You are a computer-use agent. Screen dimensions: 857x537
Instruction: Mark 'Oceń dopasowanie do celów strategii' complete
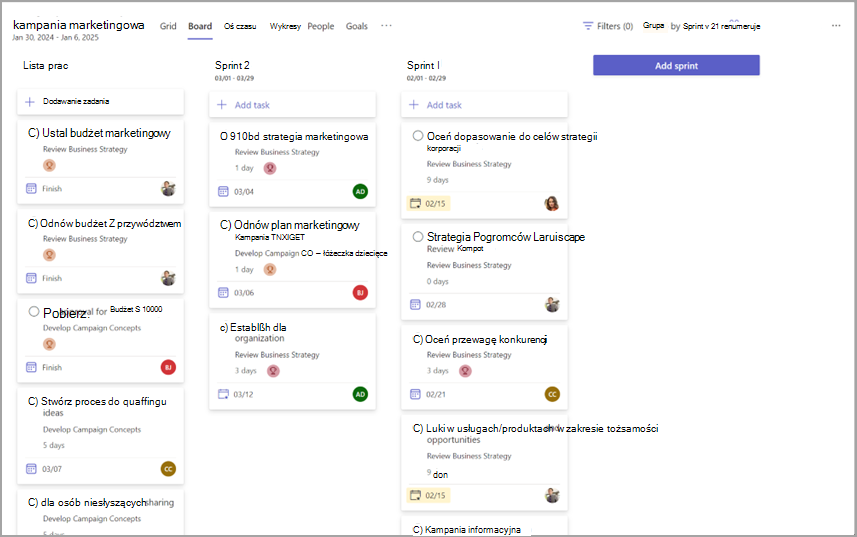pyautogui.click(x=418, y=135)
